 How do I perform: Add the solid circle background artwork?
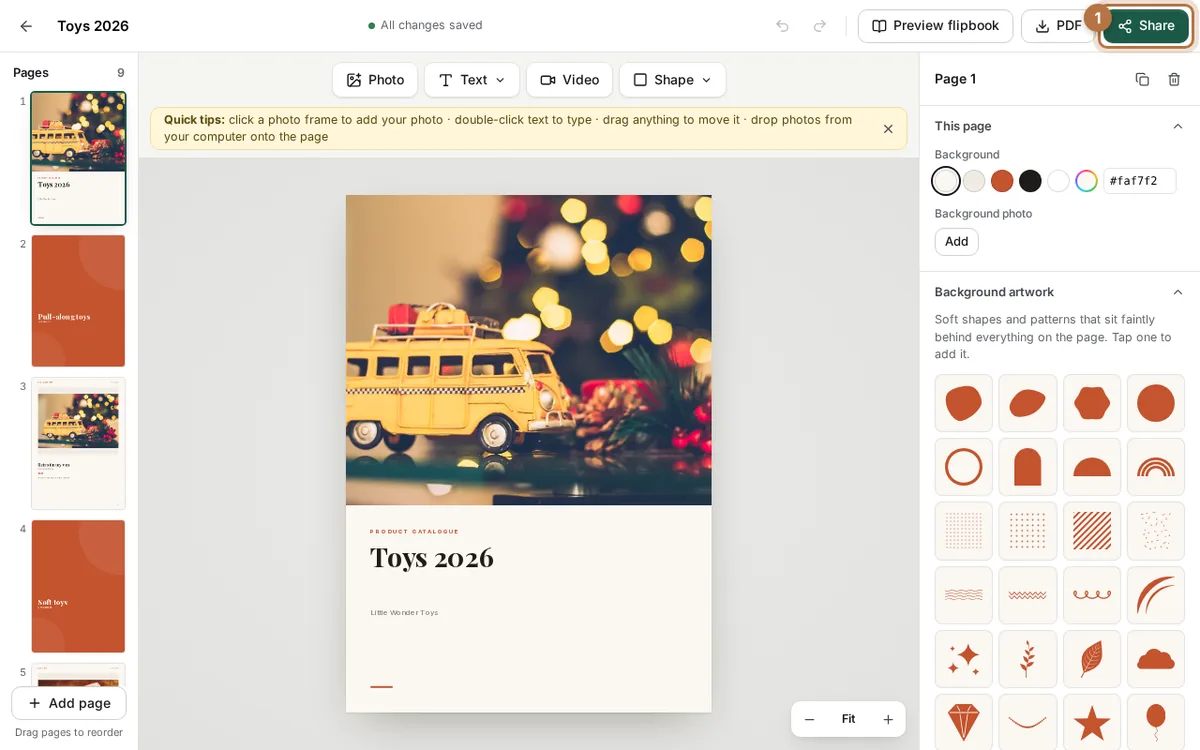(1156, 403)
